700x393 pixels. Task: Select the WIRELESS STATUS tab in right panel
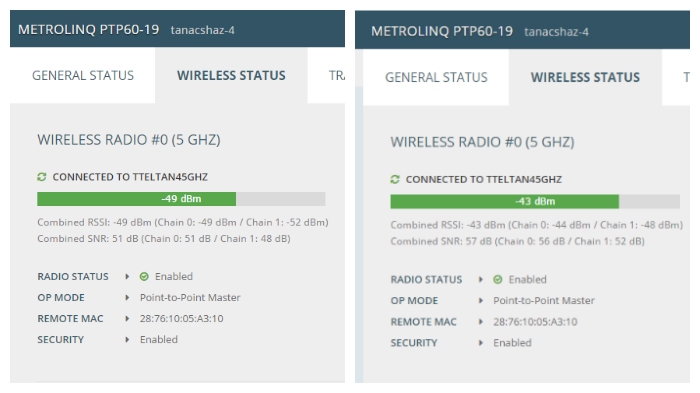coord(585,78)
